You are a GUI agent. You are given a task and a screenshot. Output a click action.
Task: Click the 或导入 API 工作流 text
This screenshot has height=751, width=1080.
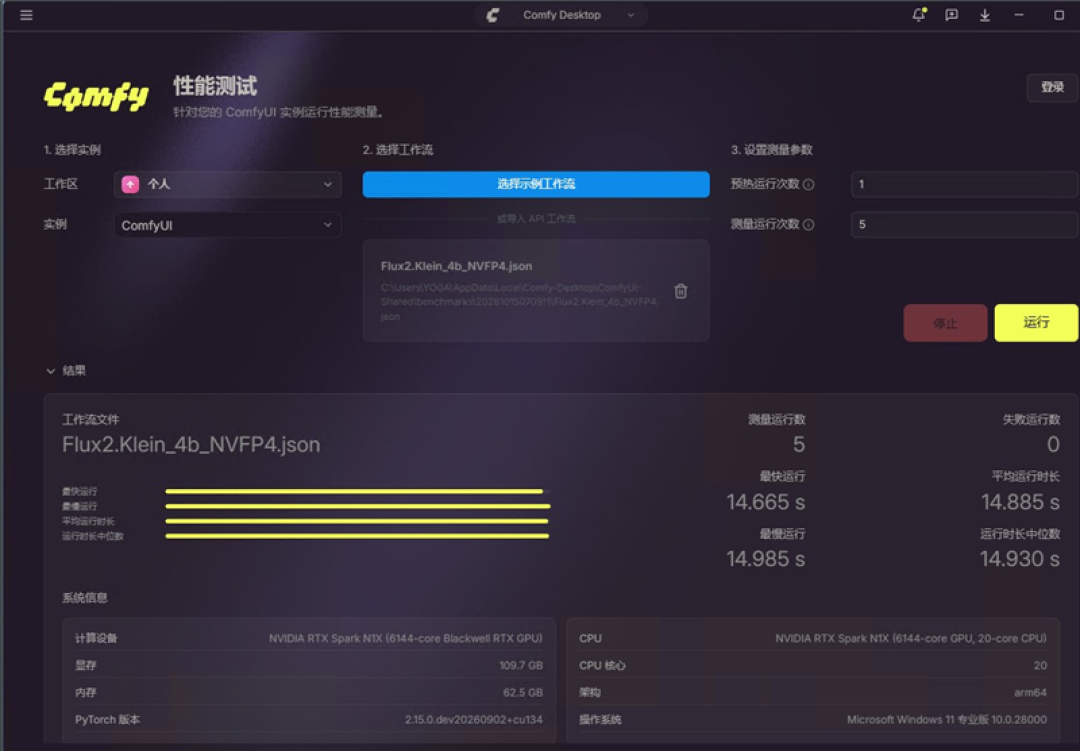click(536, 219)
